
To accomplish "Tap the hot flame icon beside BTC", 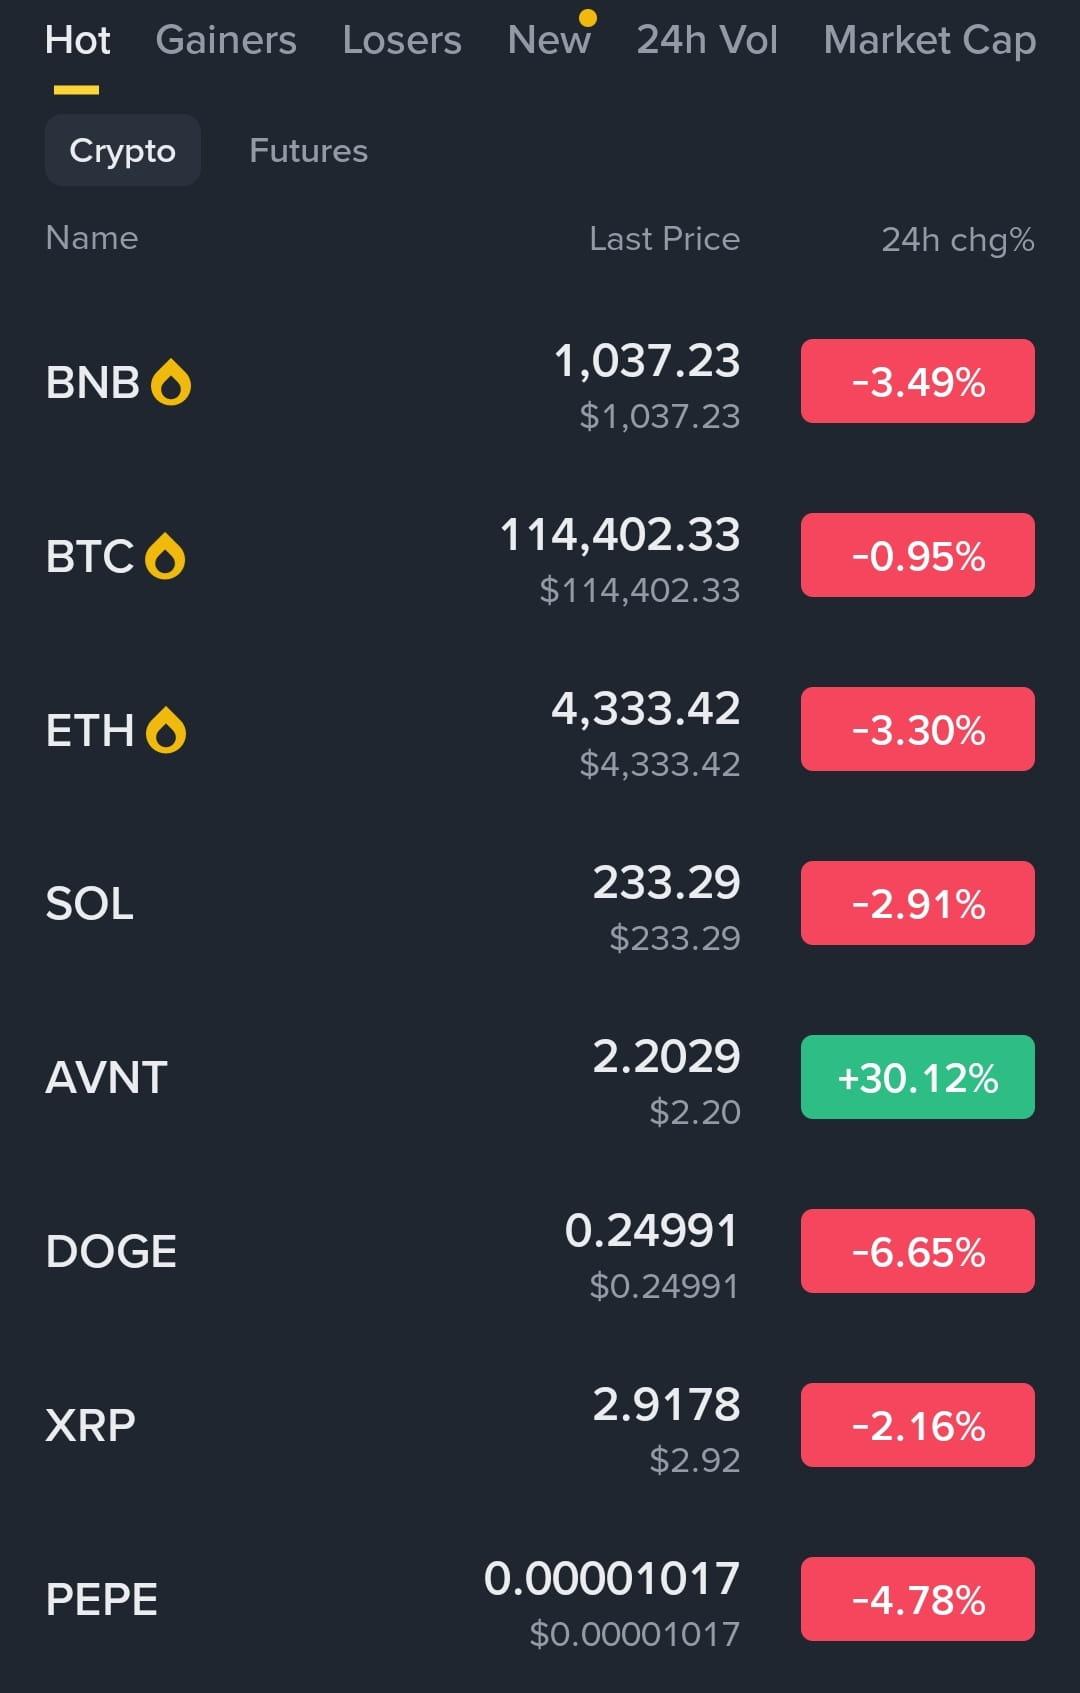I will pyautogui.click(x=165, y=556).
